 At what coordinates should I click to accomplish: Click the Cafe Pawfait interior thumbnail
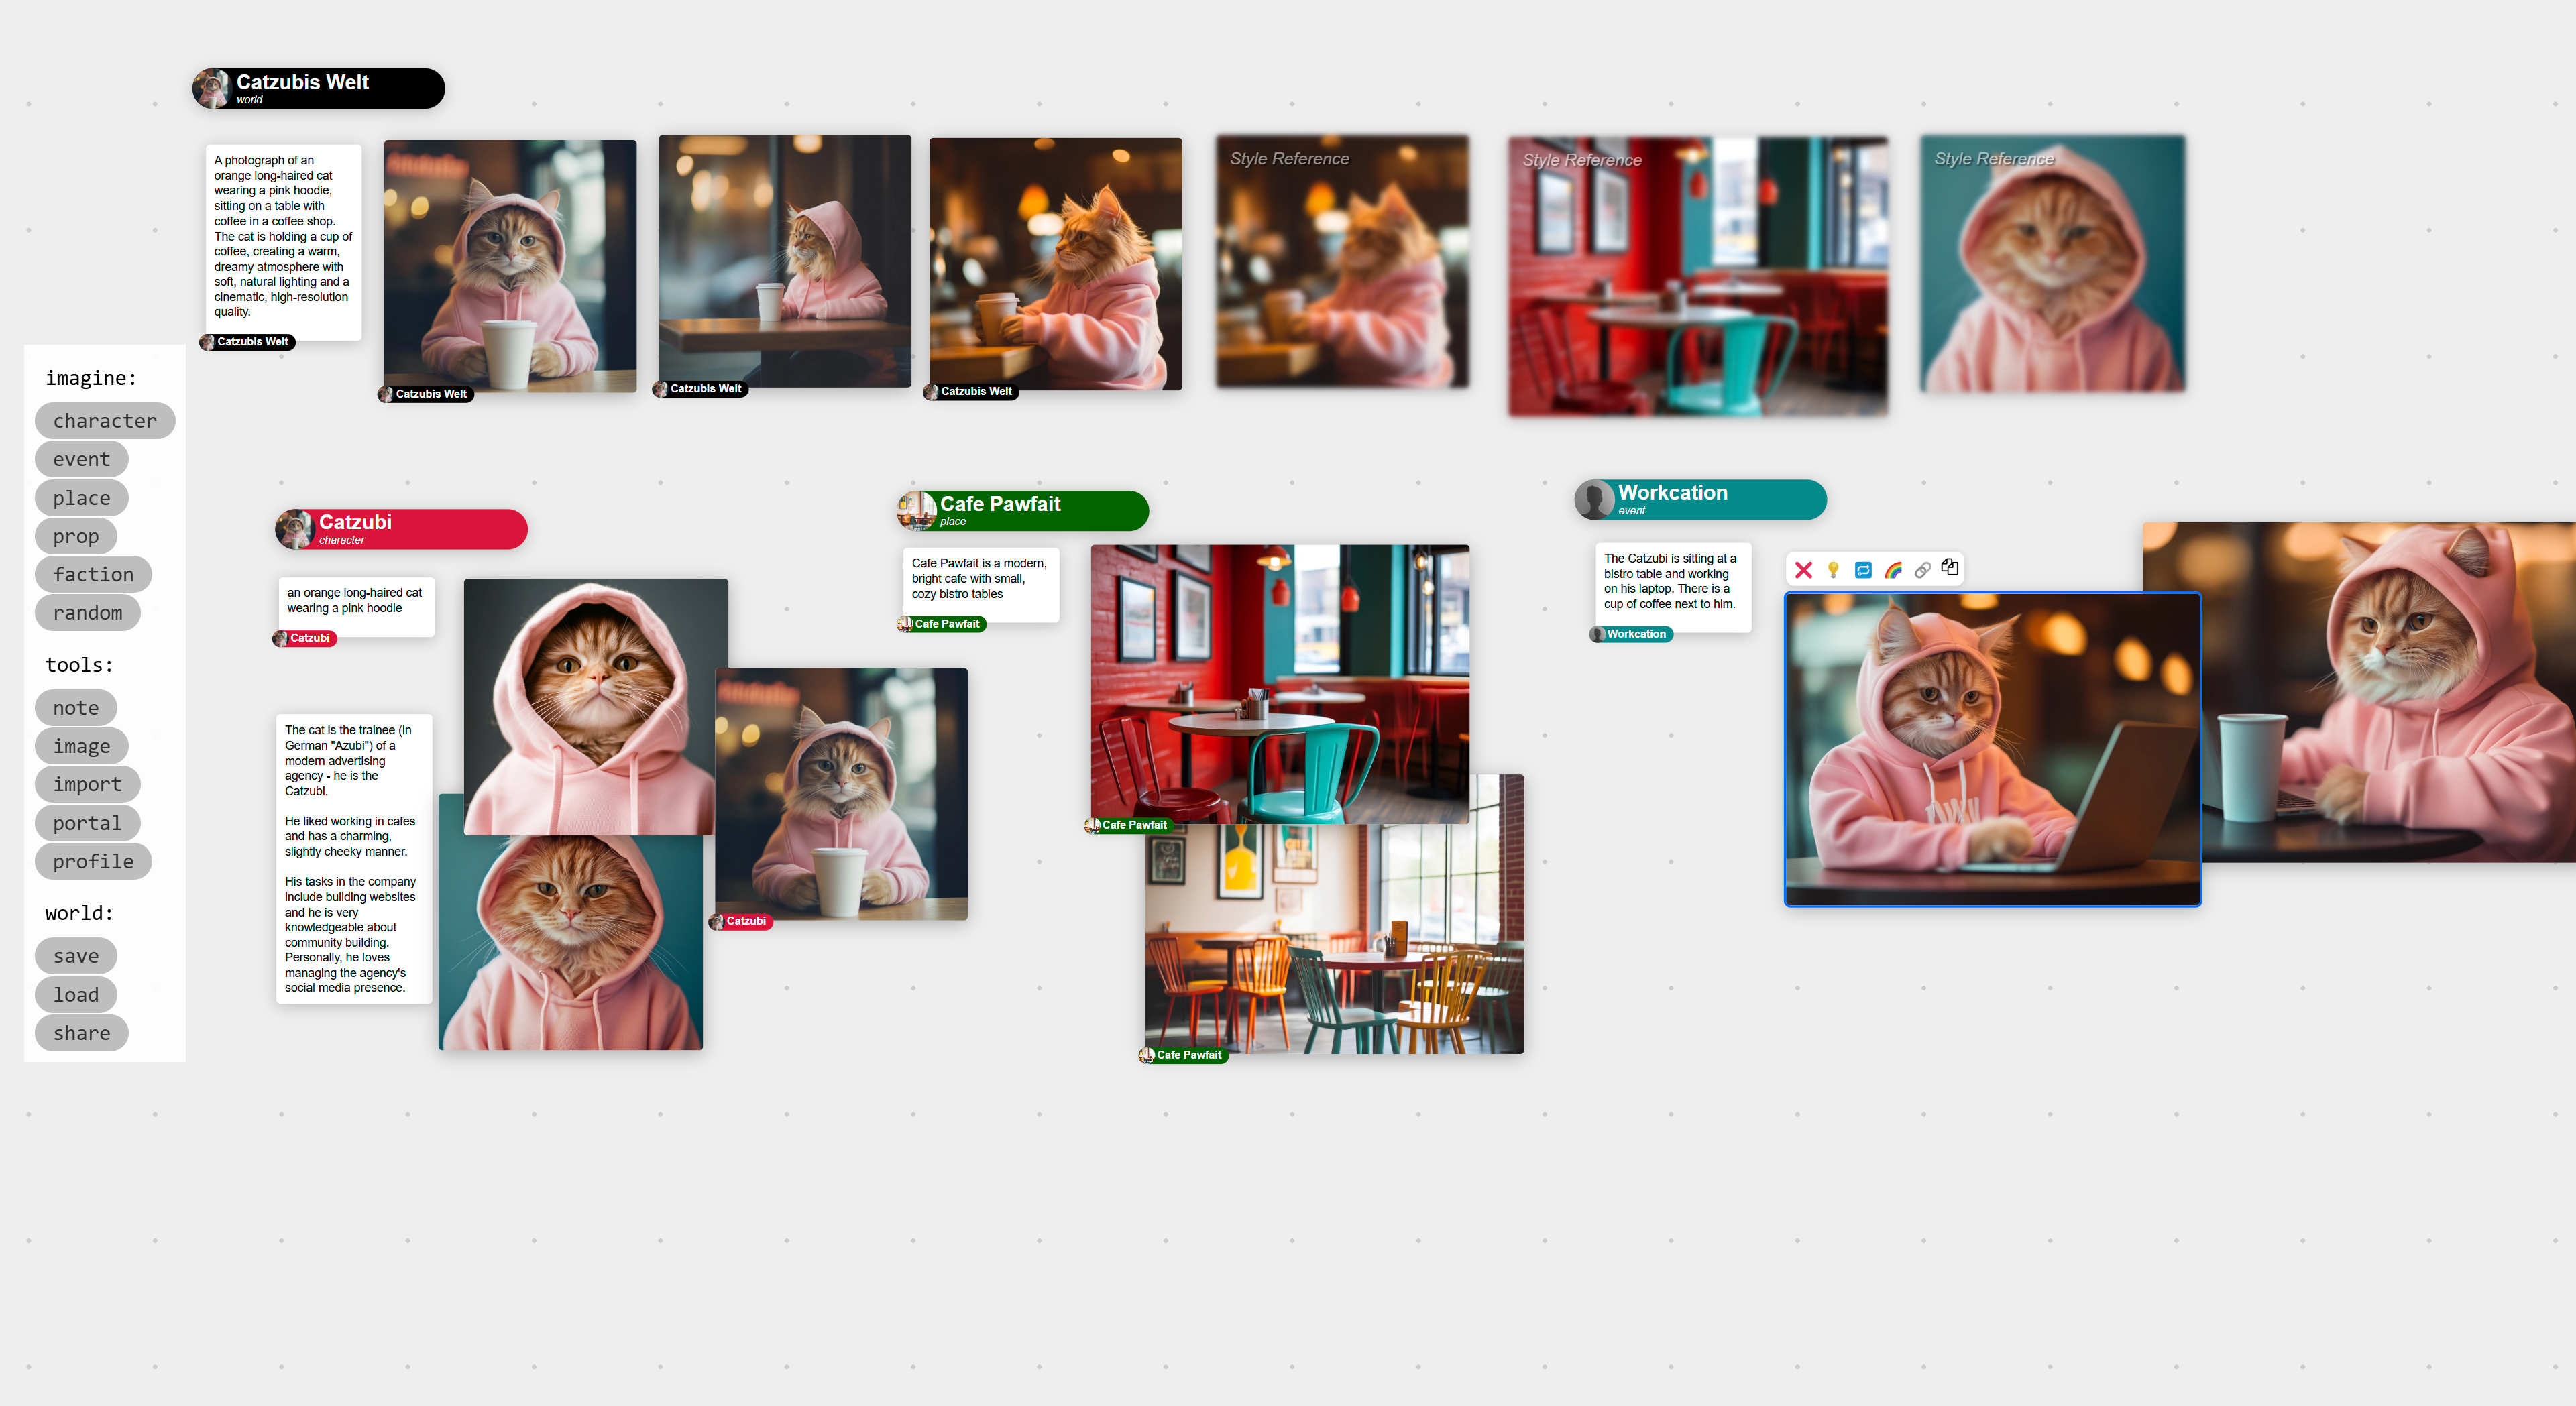[1280, 684]
